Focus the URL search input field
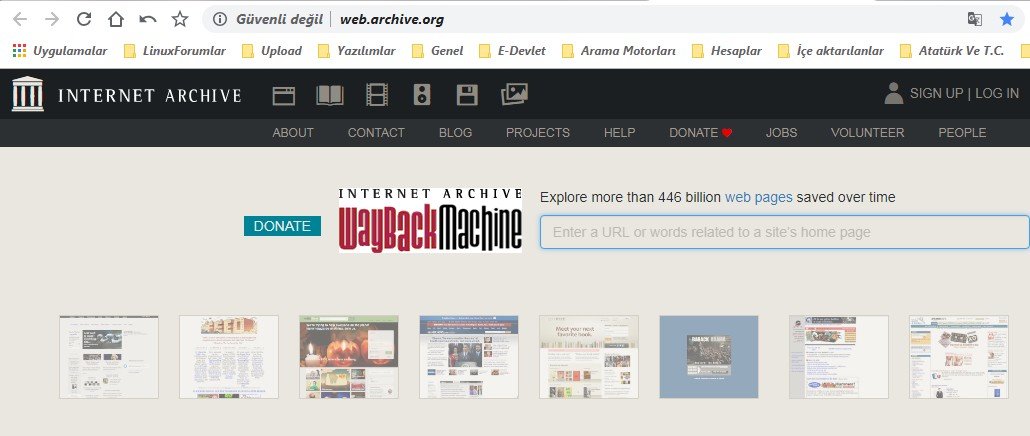Viewport: 1030px width, 436px height. pyautogui.click(x=784, y=232)
